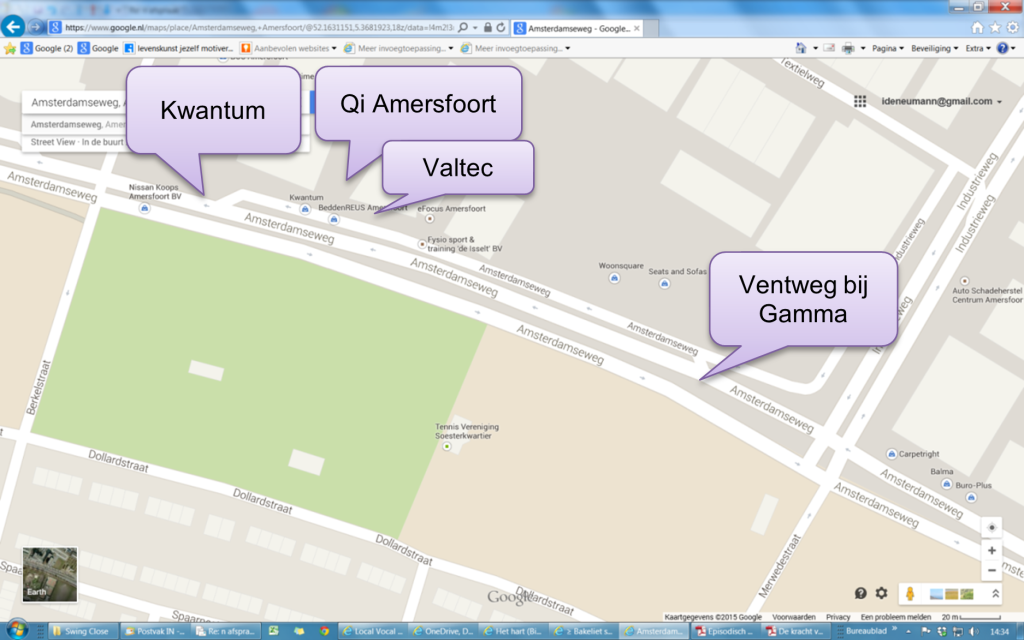
Task: Click the add-to-favorites bar star icon
Action: pos(10,48)
